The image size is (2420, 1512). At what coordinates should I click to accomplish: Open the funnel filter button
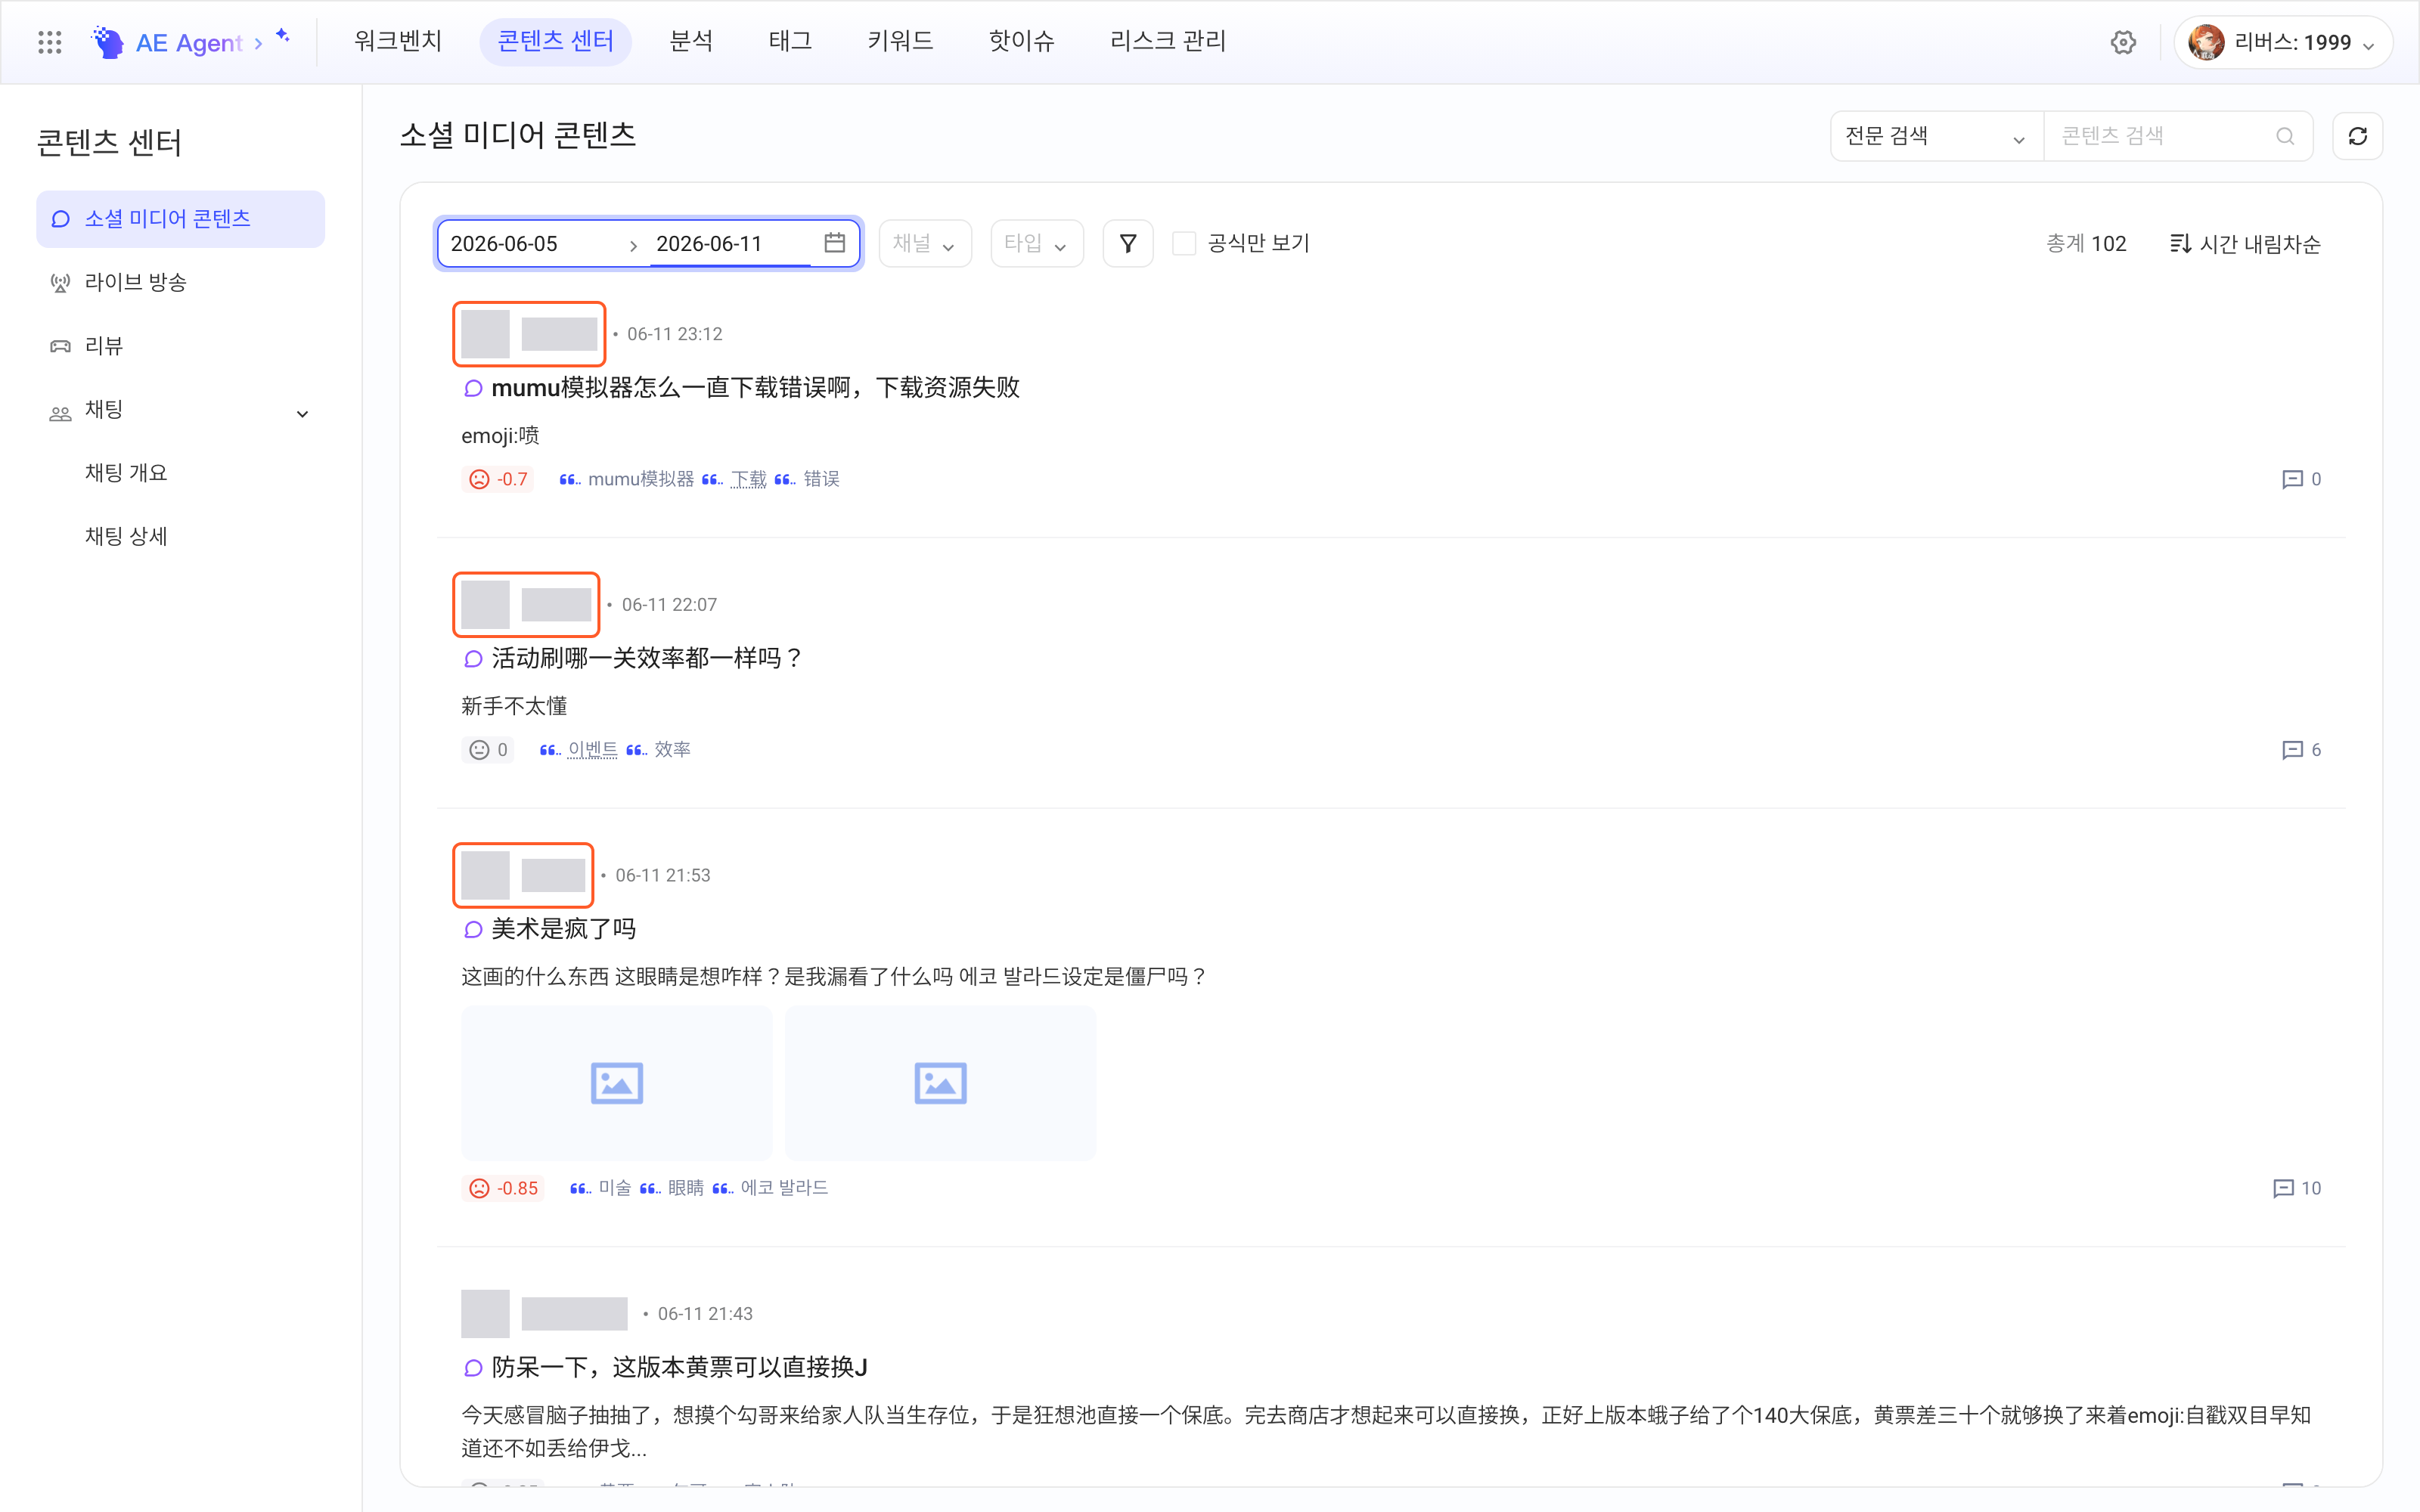(x=1128, y=243)
